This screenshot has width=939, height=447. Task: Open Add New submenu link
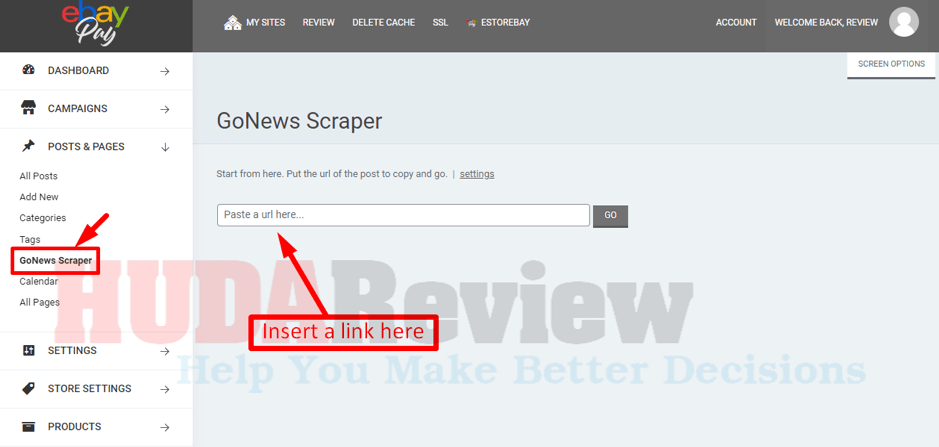(39, 197)
